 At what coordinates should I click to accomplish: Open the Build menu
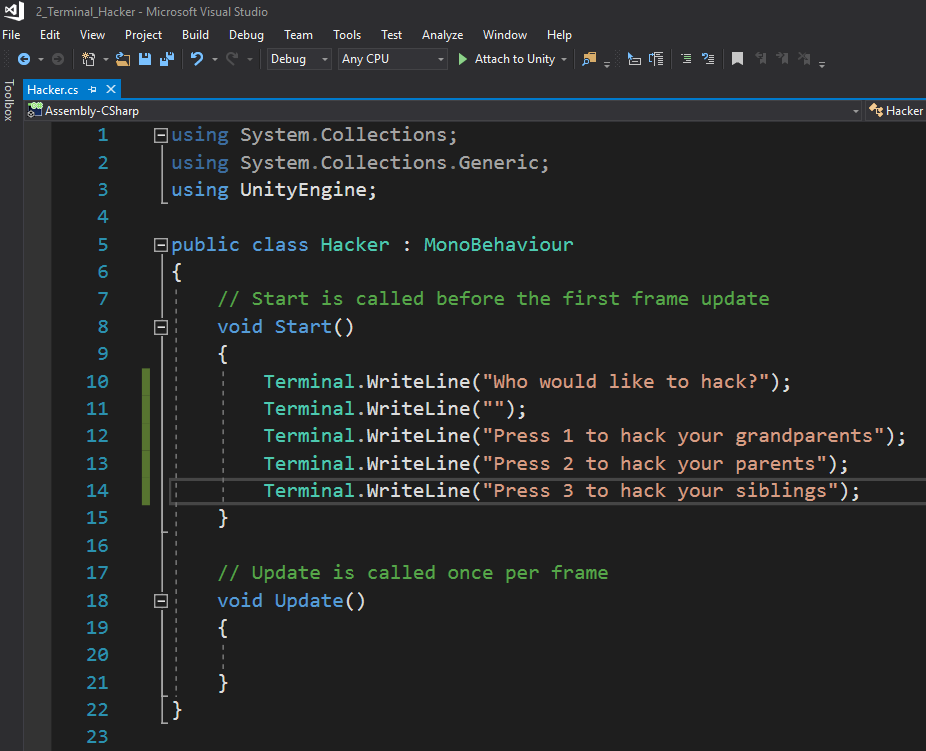(195, 35)
